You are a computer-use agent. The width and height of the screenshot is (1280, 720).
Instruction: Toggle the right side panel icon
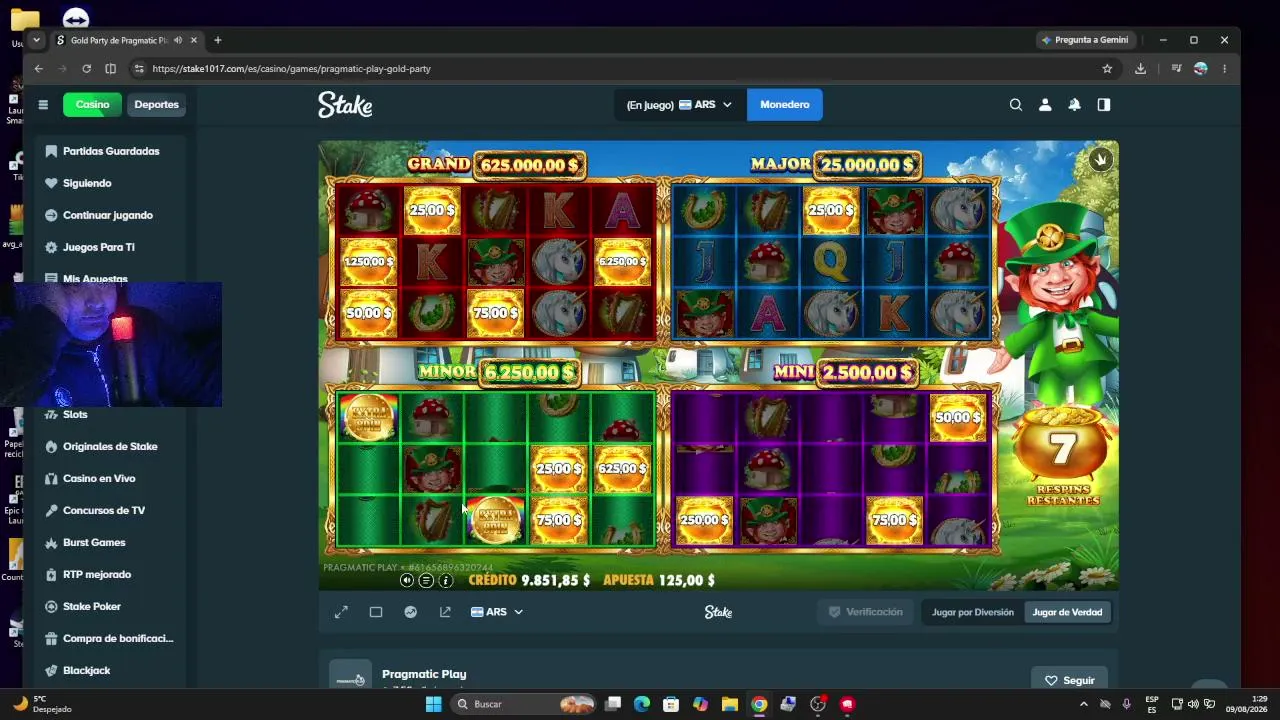1104,104
